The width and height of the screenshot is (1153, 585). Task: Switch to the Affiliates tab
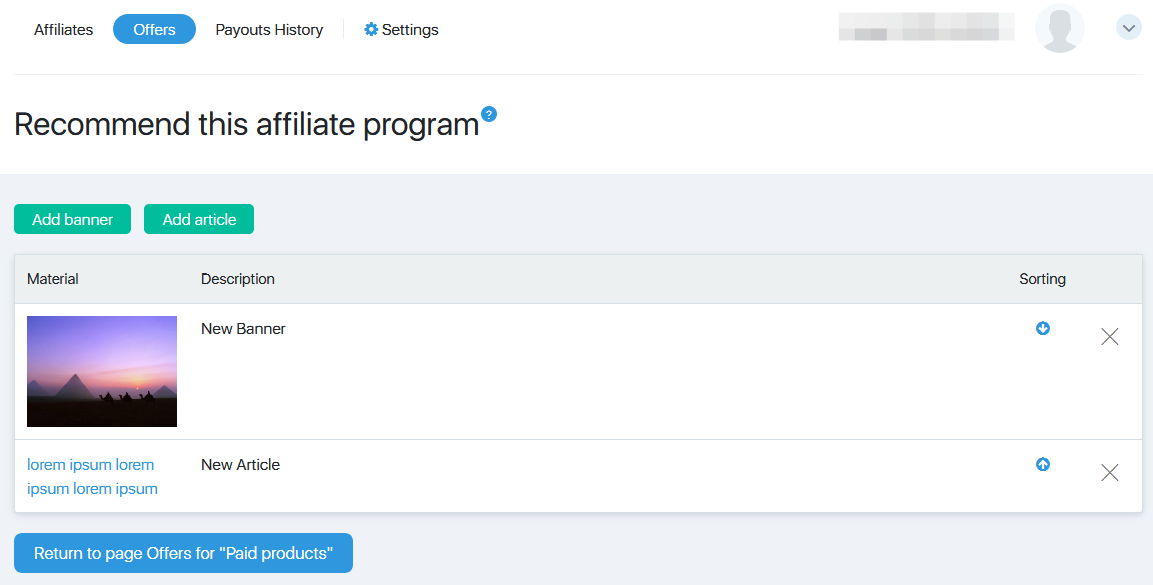click(x=63, y=29)
